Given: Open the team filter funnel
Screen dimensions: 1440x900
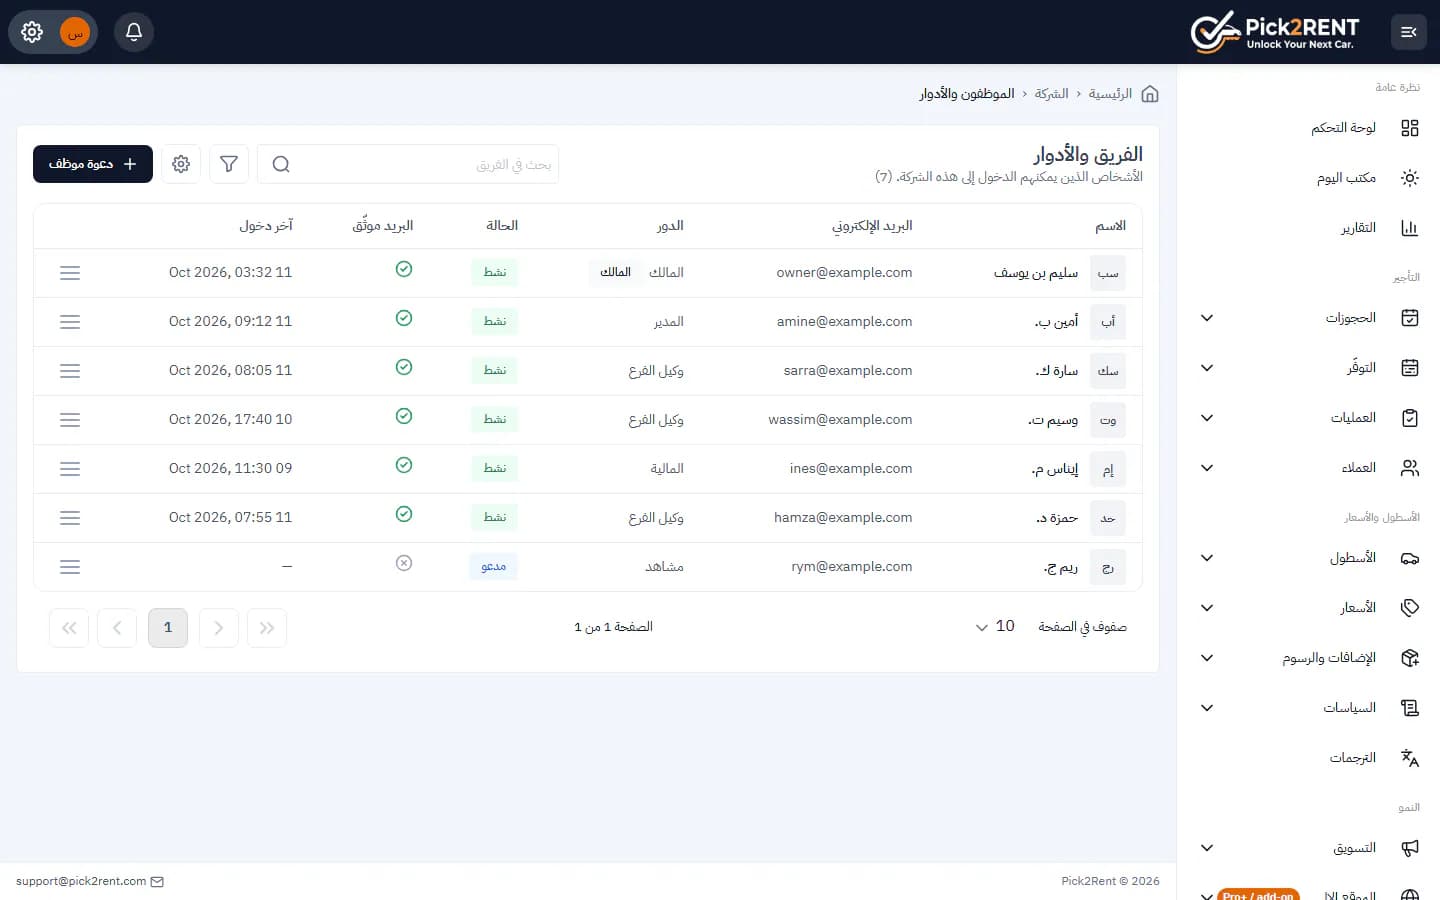Looking at the screenshot, I should click(x=229, y=164).
